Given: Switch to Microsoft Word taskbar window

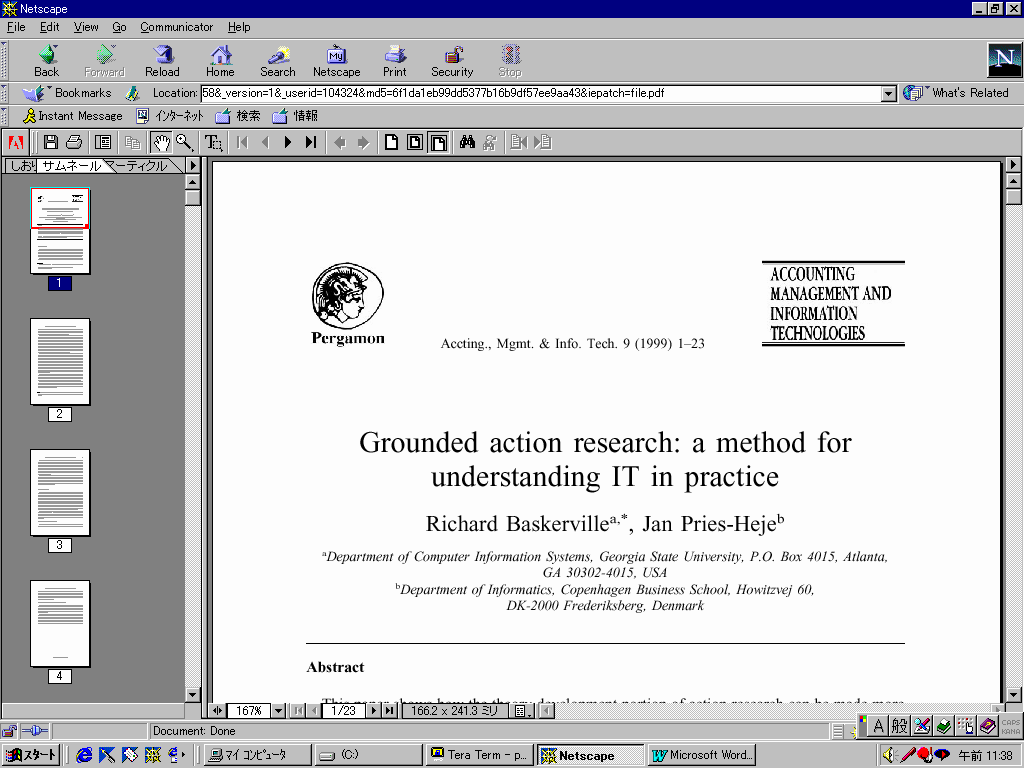Looking at the screenshot, I should click(703, 755).
